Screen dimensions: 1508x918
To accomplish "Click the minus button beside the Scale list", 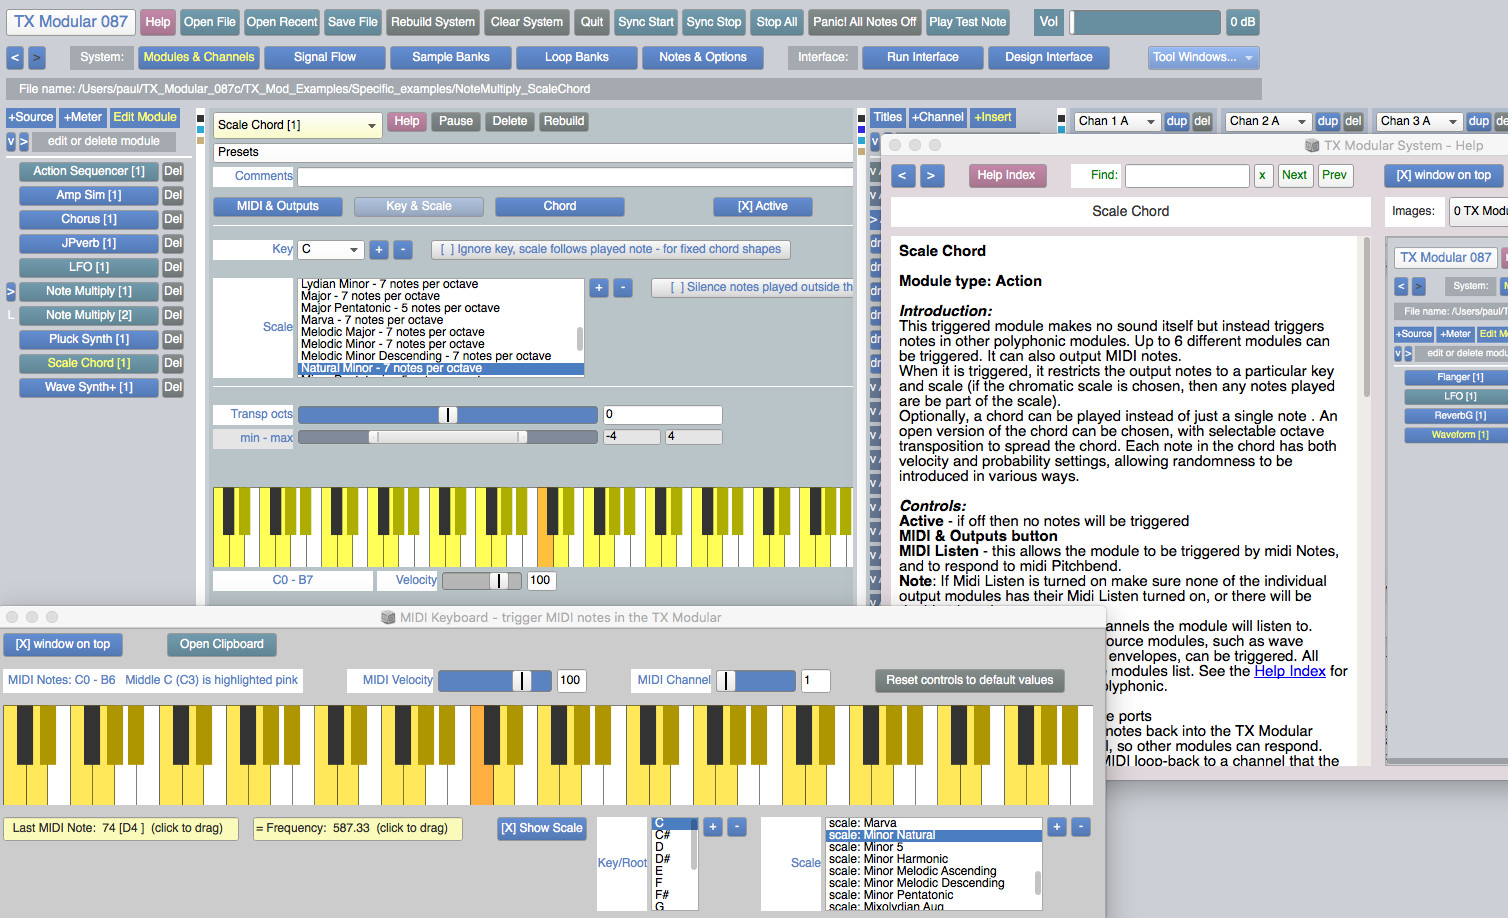I will coord(623,288).
